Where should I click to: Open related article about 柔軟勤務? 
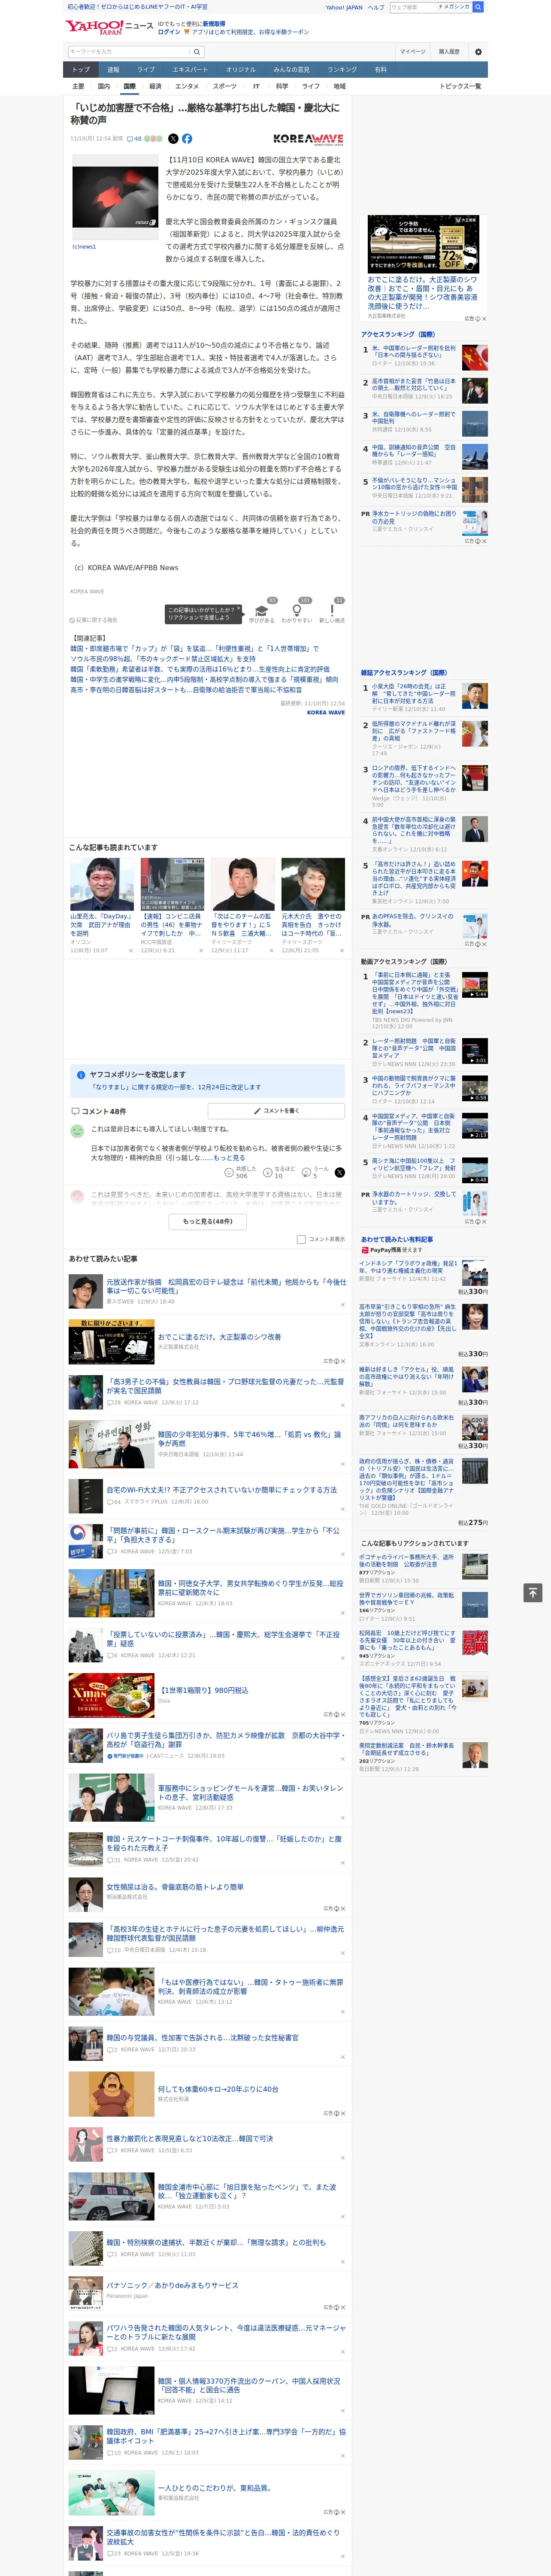(200, 669)
